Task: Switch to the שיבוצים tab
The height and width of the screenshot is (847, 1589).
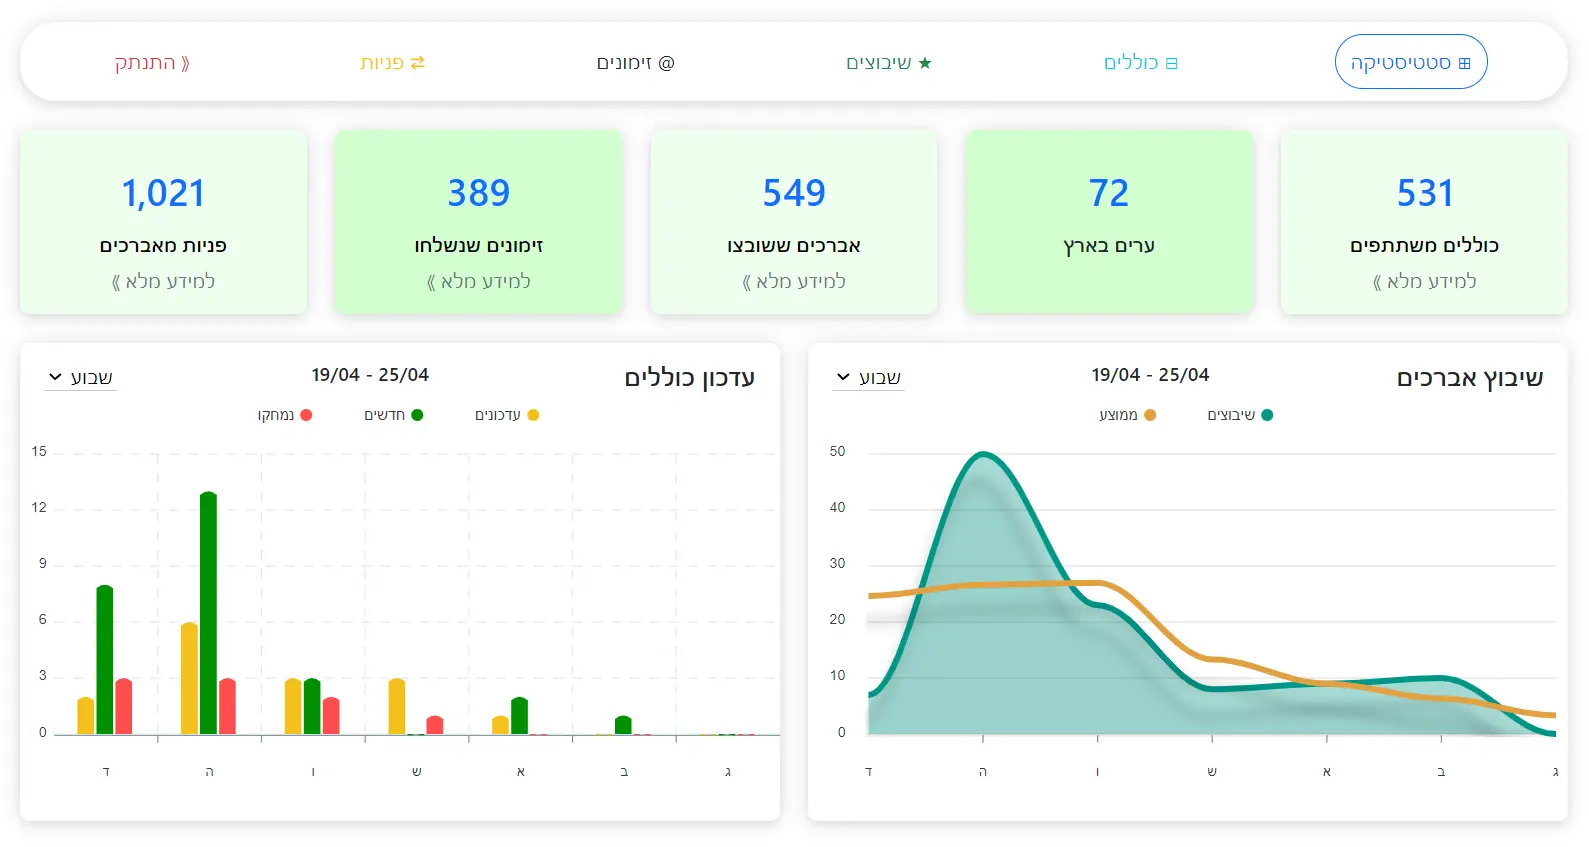Action: pos(889,63)
